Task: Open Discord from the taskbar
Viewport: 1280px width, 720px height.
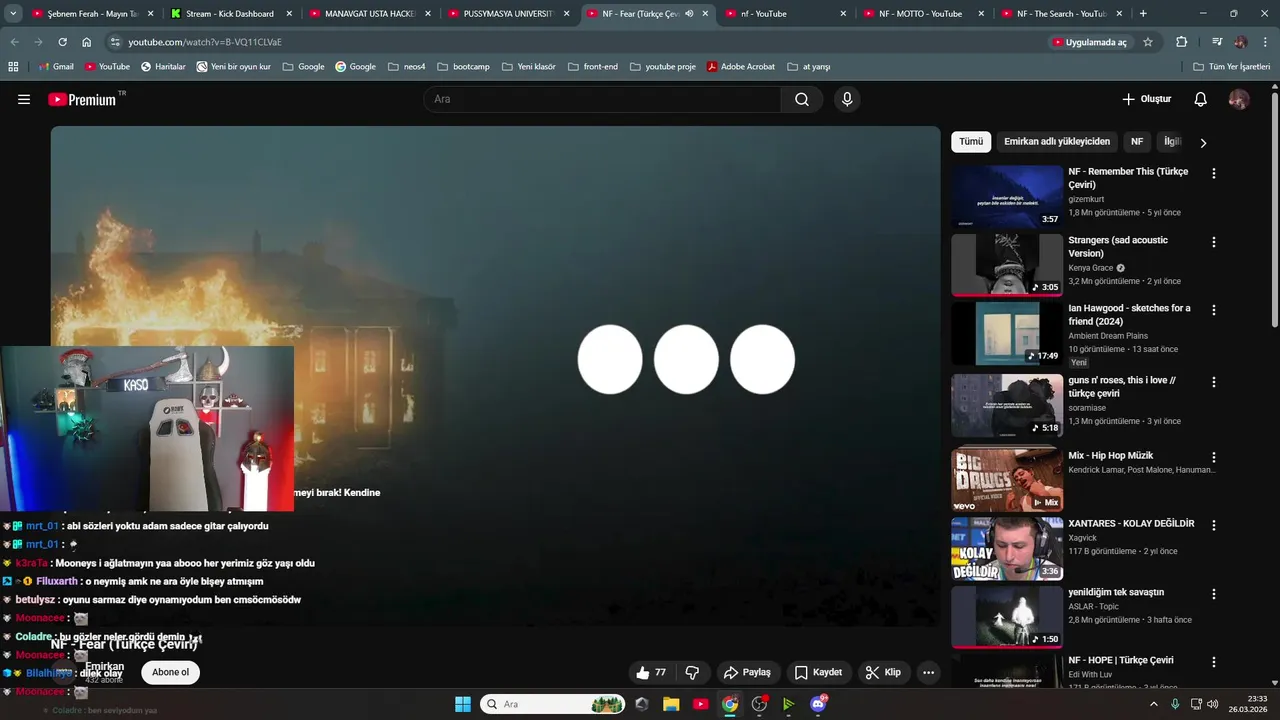Action: pos(818,704)
